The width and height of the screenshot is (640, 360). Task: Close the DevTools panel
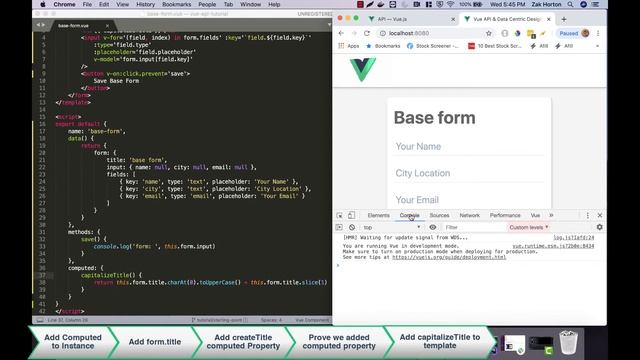[x=600, y=215]
